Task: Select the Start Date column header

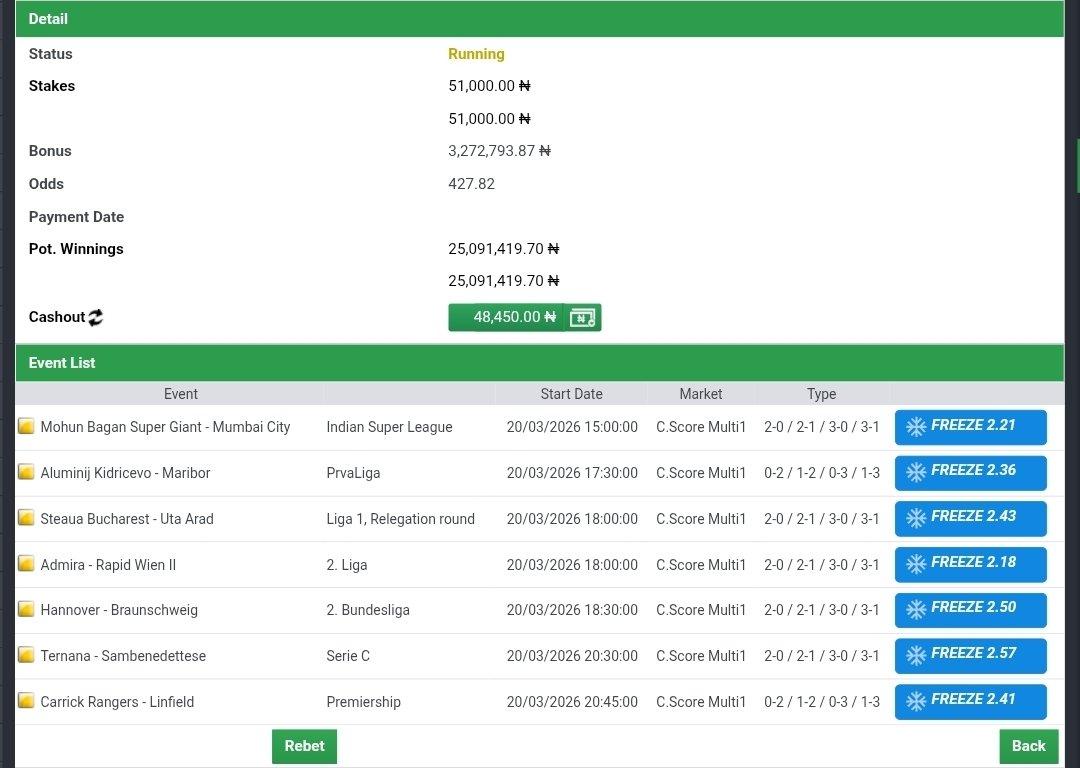Action: point(571,394)
